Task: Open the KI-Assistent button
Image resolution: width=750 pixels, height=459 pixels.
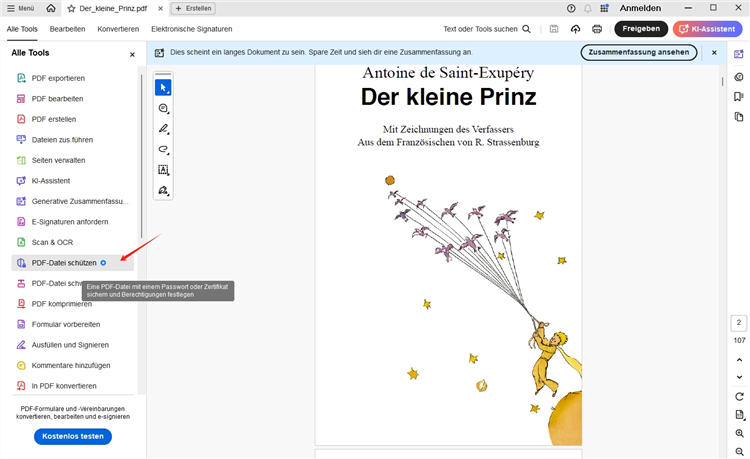Action: (707, 29)
